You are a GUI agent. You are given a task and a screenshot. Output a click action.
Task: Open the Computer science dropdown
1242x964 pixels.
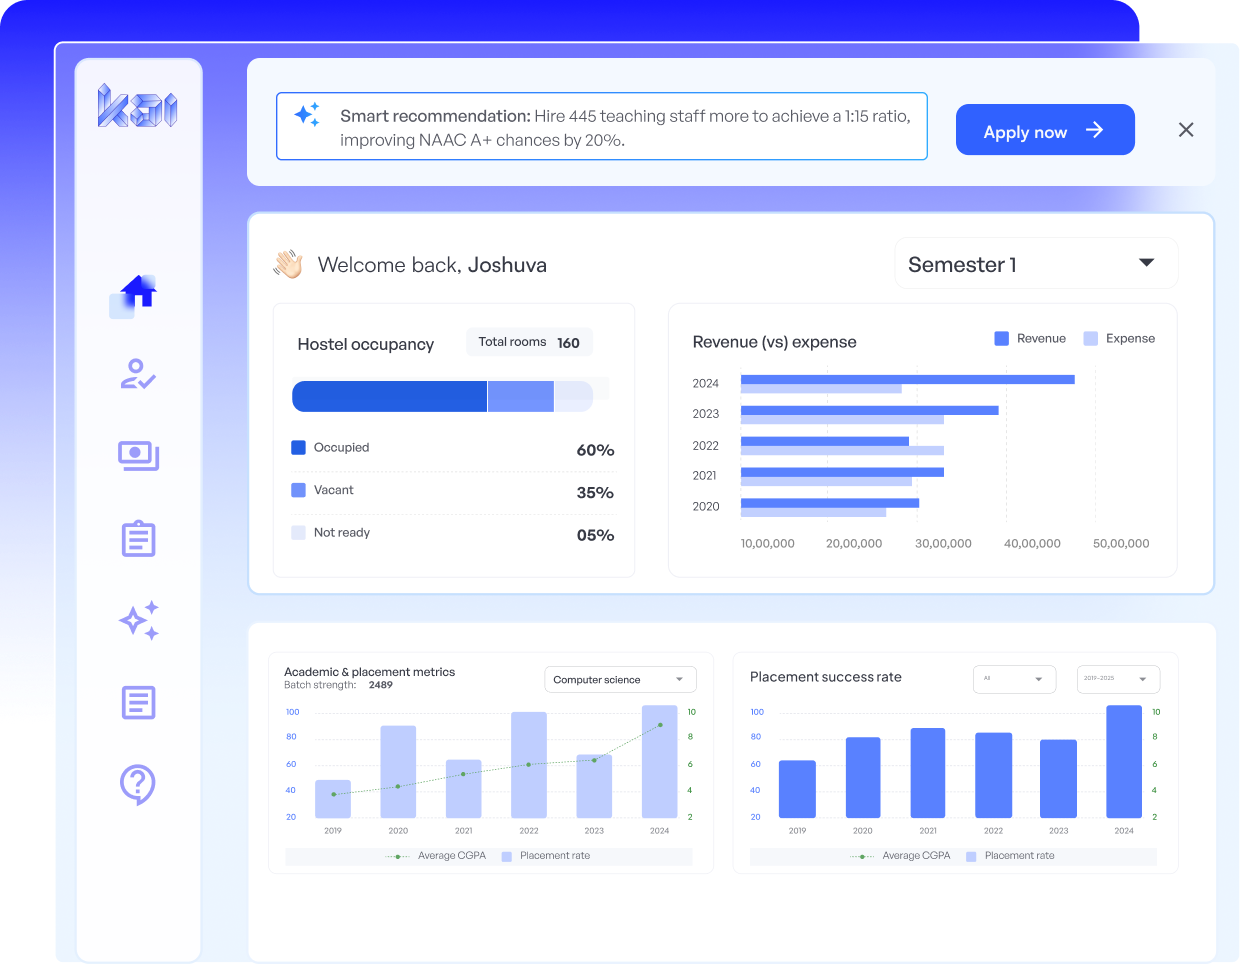[x=619, y=680]
